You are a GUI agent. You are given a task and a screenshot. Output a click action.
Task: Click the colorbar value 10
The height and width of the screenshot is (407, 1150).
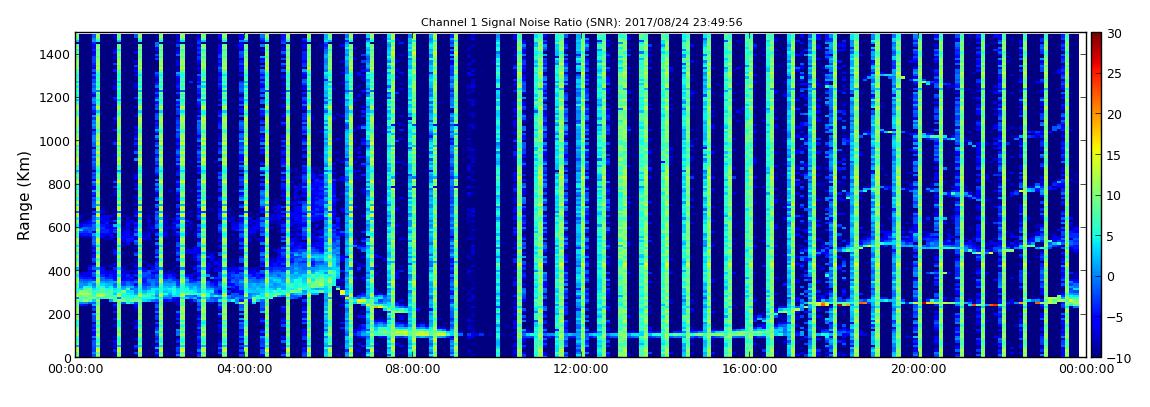pos(1114,195)
